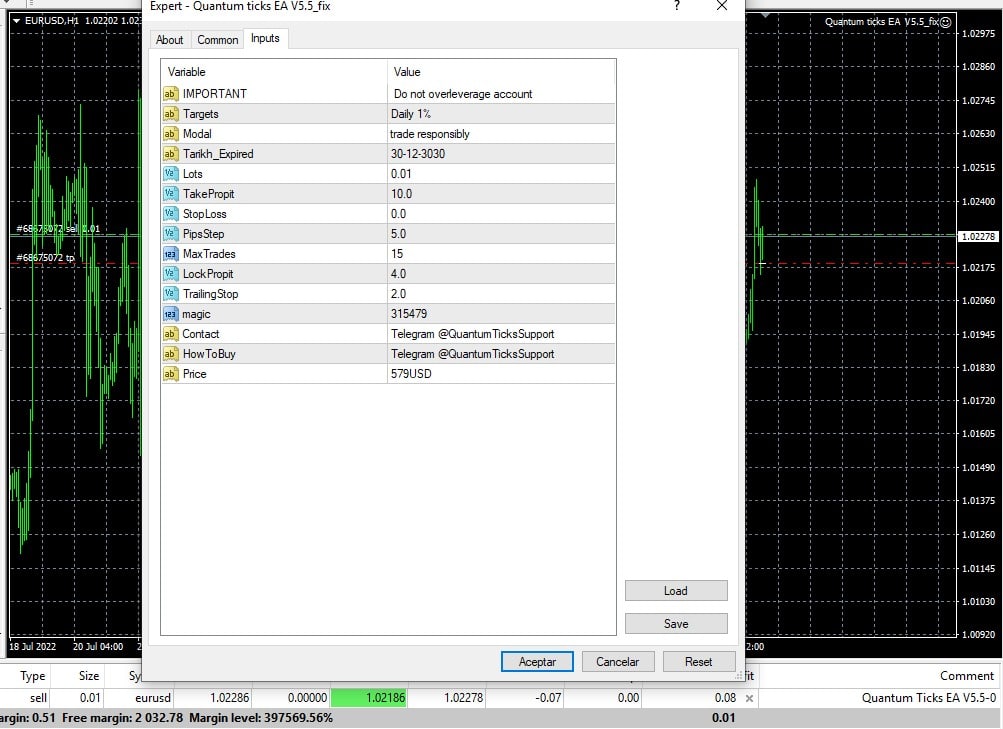Click the #68675072 tp line label on chart
Screen dimensions: 1003x729
pyautogui.click(x=45, y=258)
